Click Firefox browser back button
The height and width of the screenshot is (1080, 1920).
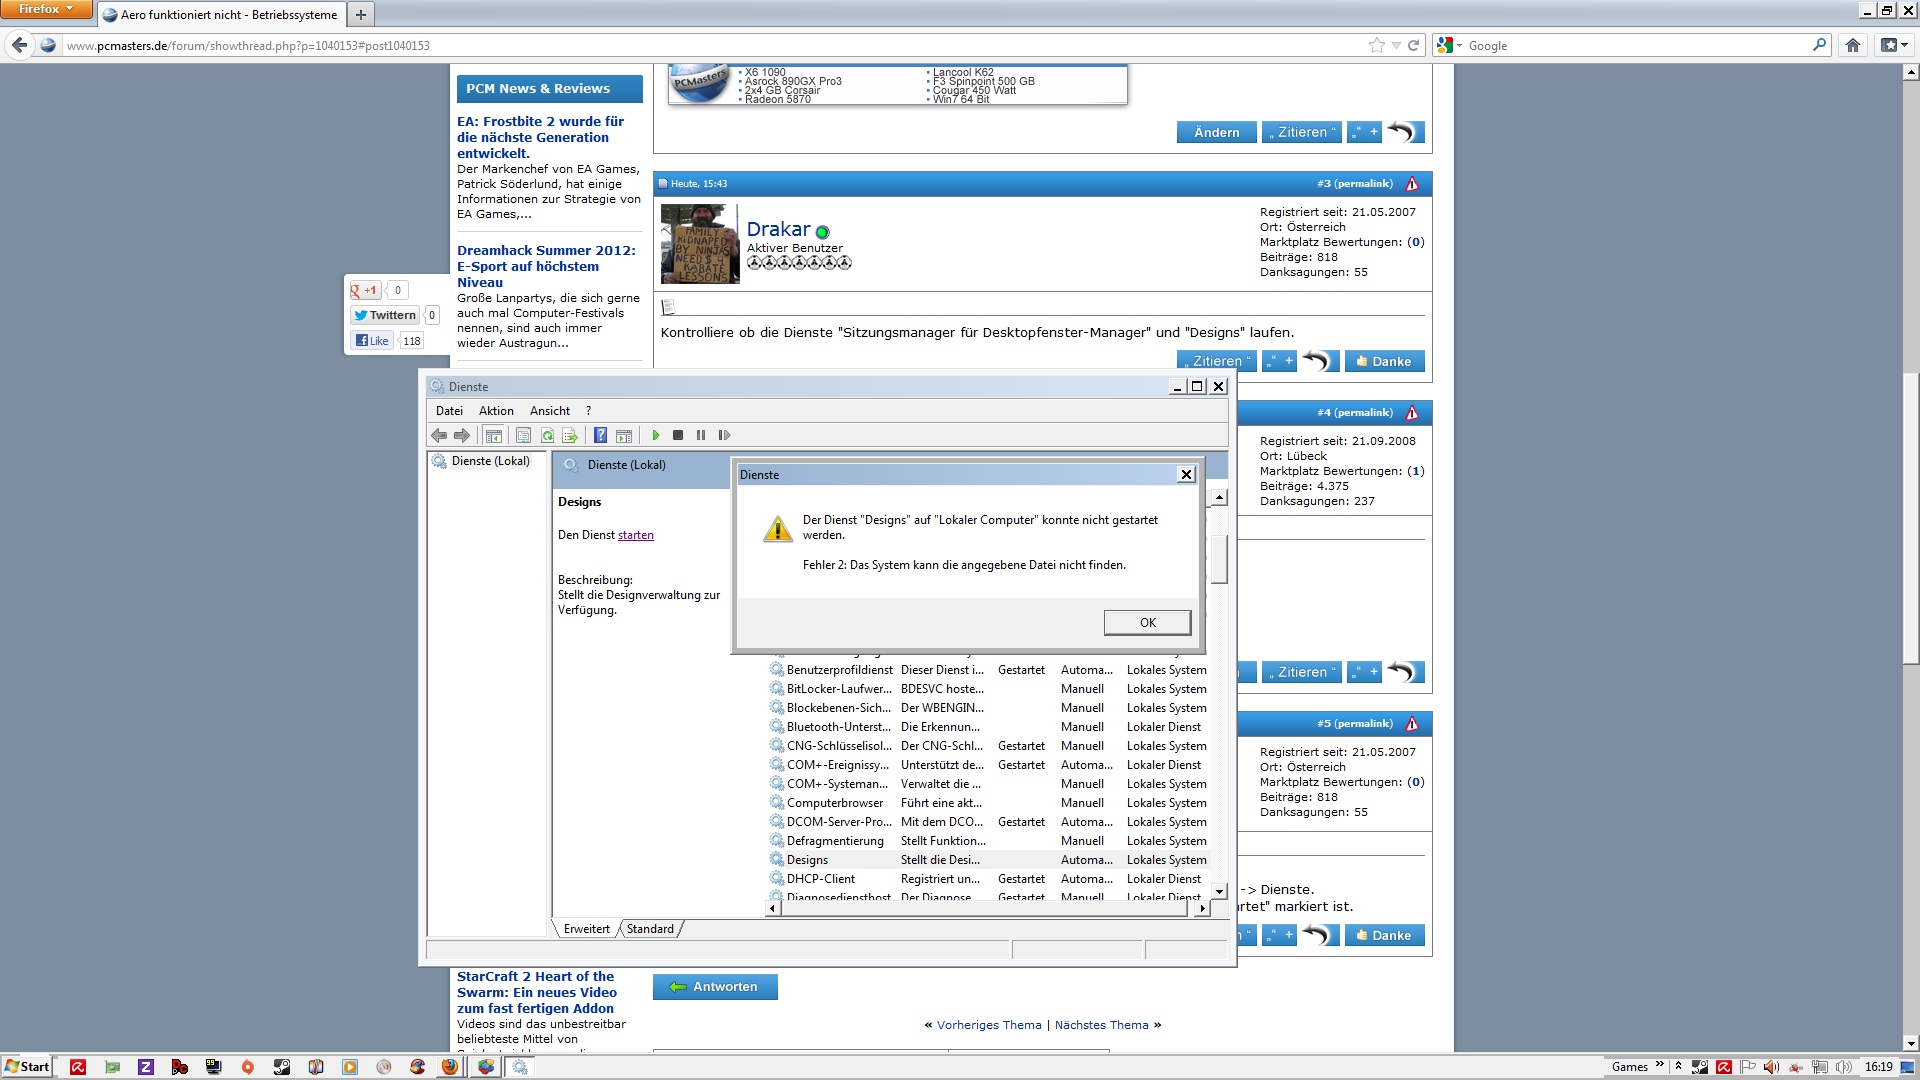click(x=19, y=45)
